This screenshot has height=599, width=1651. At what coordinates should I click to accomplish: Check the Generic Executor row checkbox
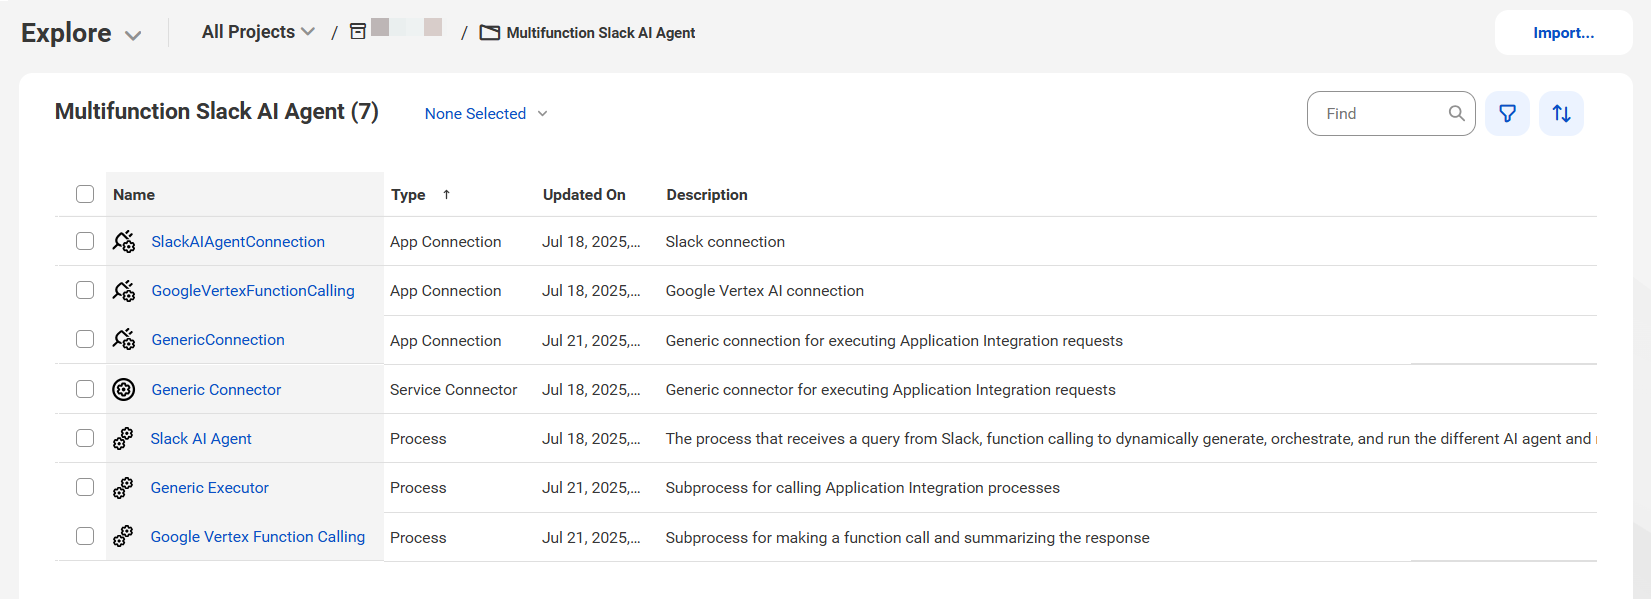click(85, 487)
